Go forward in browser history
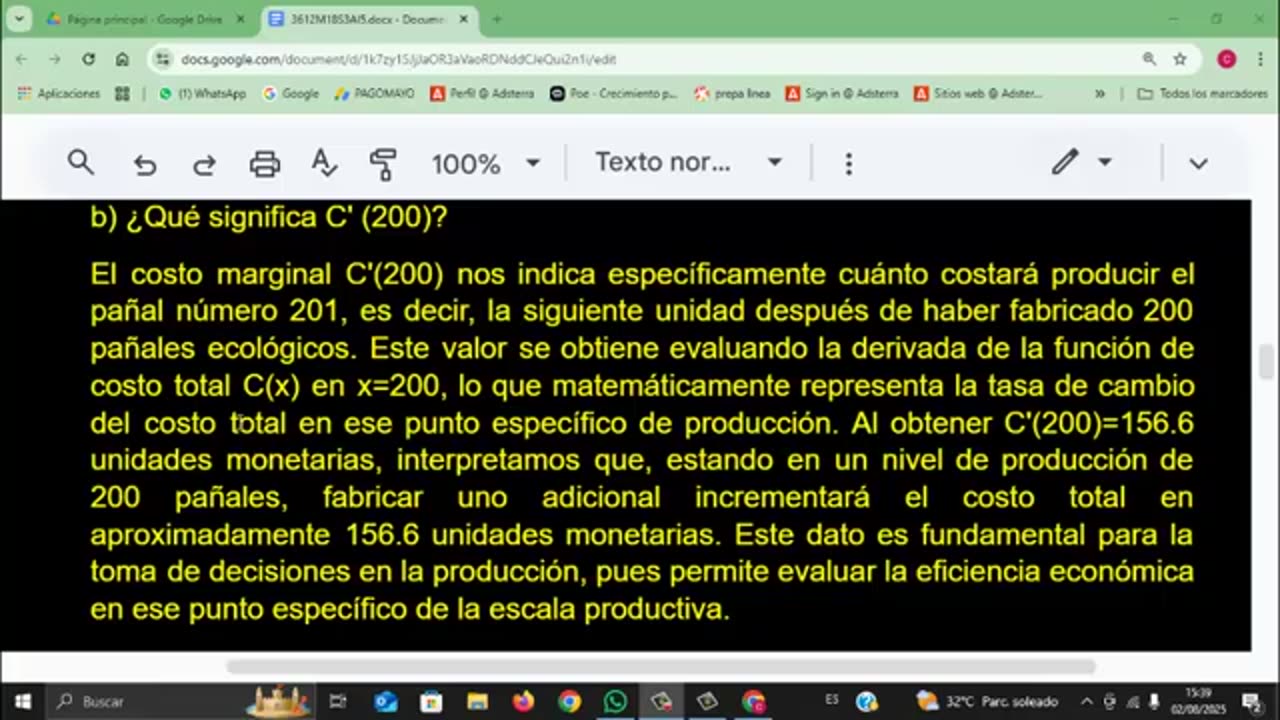Image resolution: width=1280 pixels, height=720 pixels. pyautogui.click(x=55, y=59)
